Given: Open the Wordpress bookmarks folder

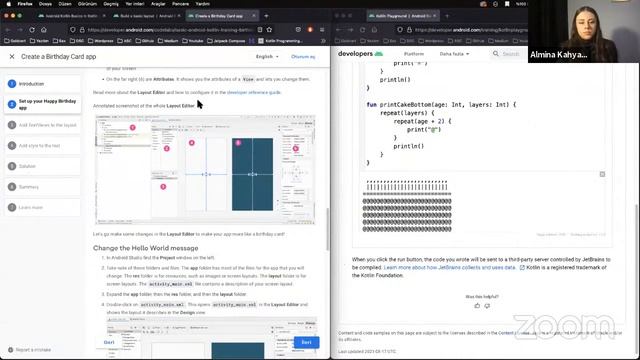Looking at the screenshot, I should [x=100, y=41].
